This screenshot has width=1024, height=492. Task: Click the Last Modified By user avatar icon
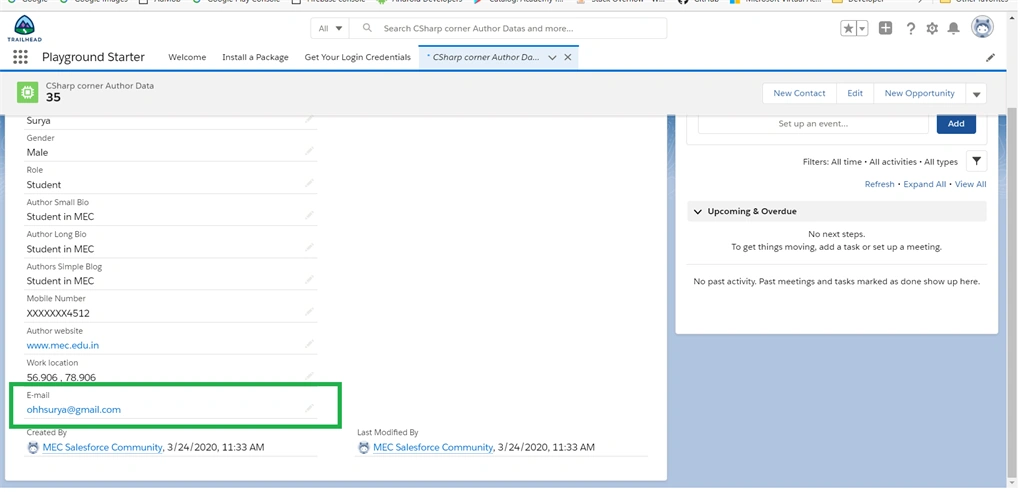pos(364,448)
